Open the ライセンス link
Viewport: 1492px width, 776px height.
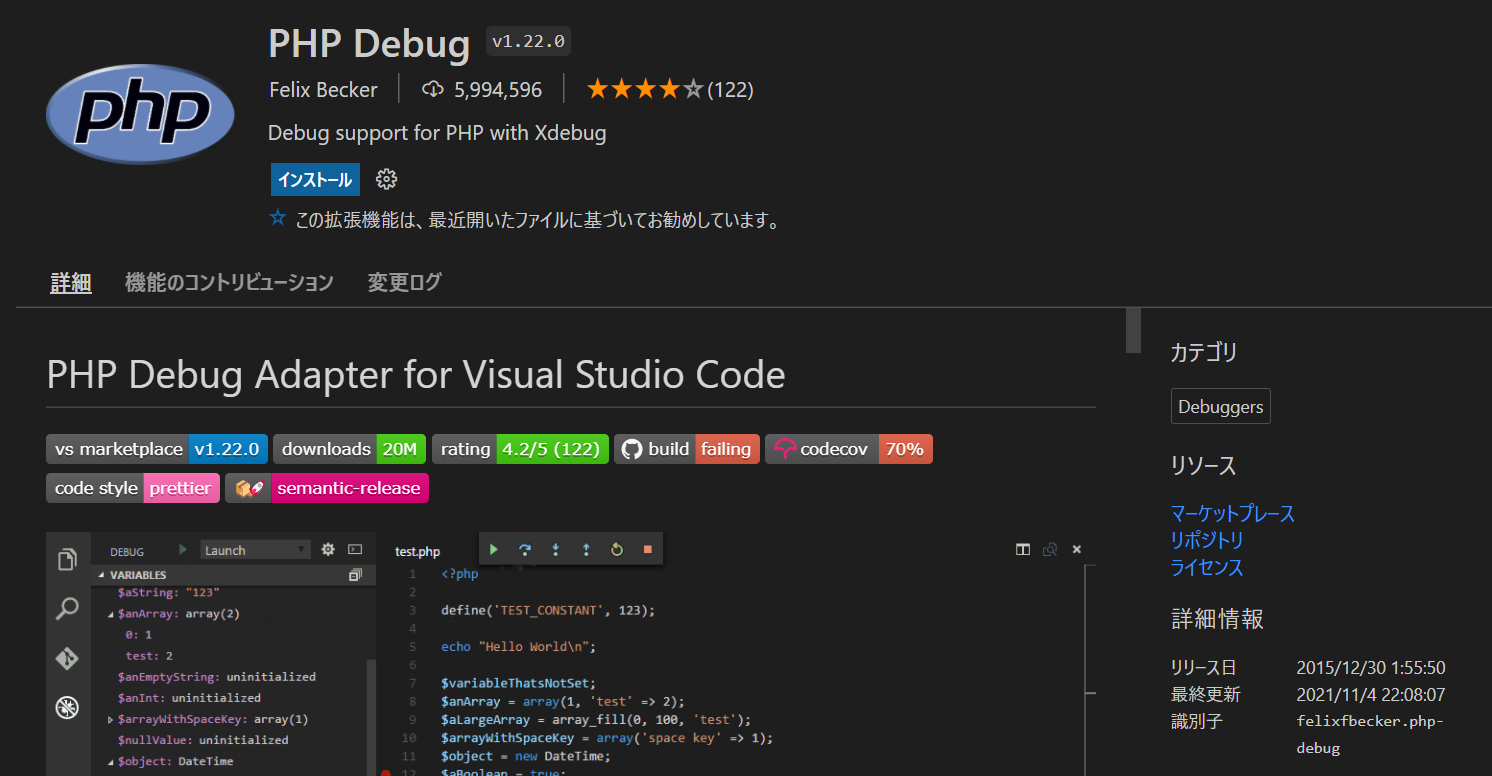(x=1207, y=567)
